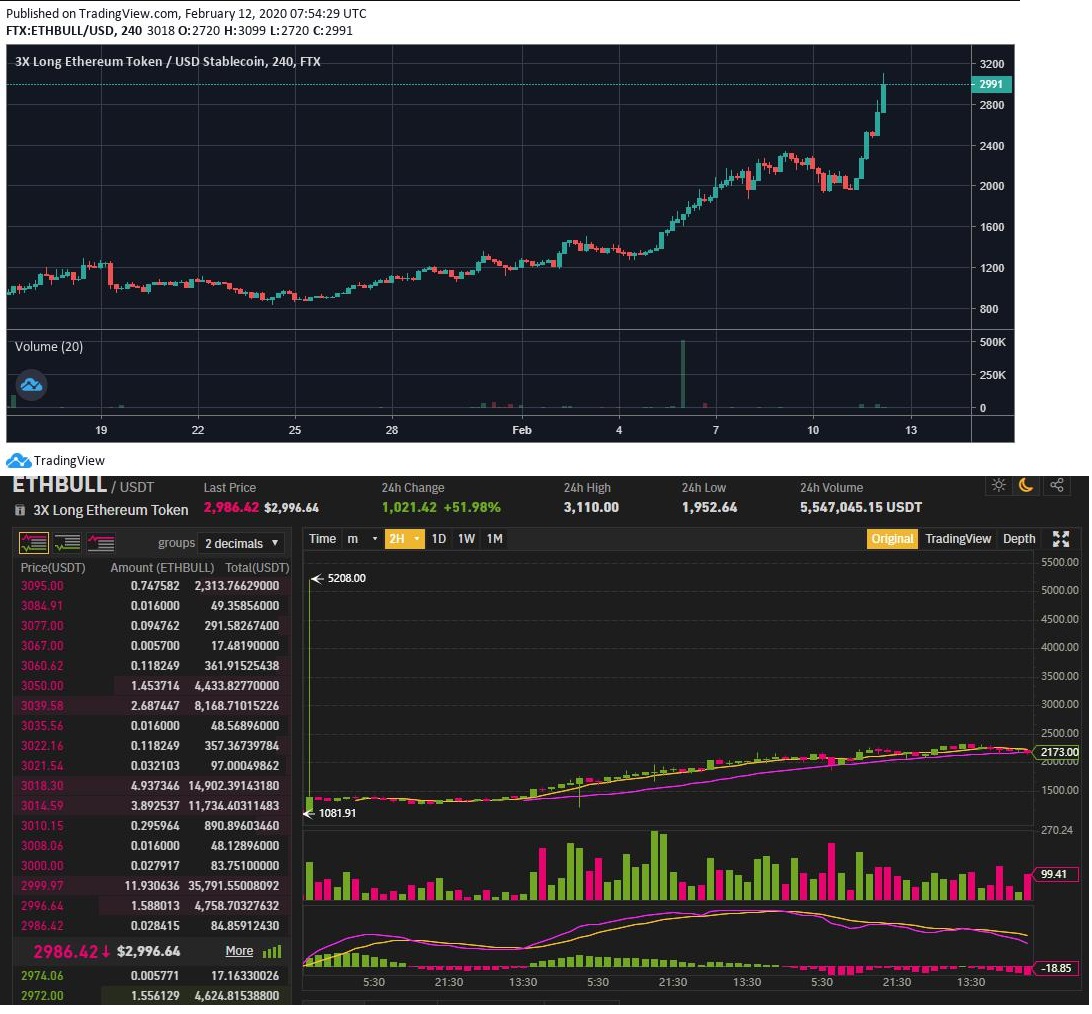Show buy orders only order book view

[x=68, y=543]
